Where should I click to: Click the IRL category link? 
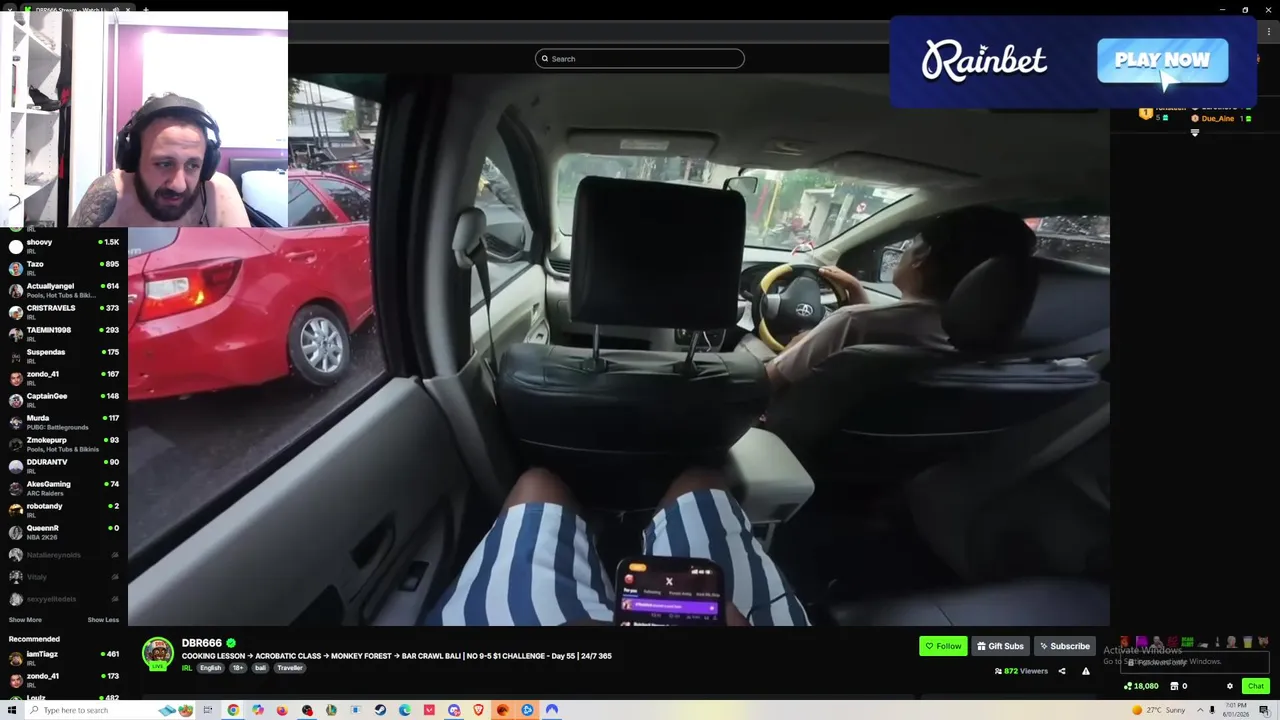point(187,668)
